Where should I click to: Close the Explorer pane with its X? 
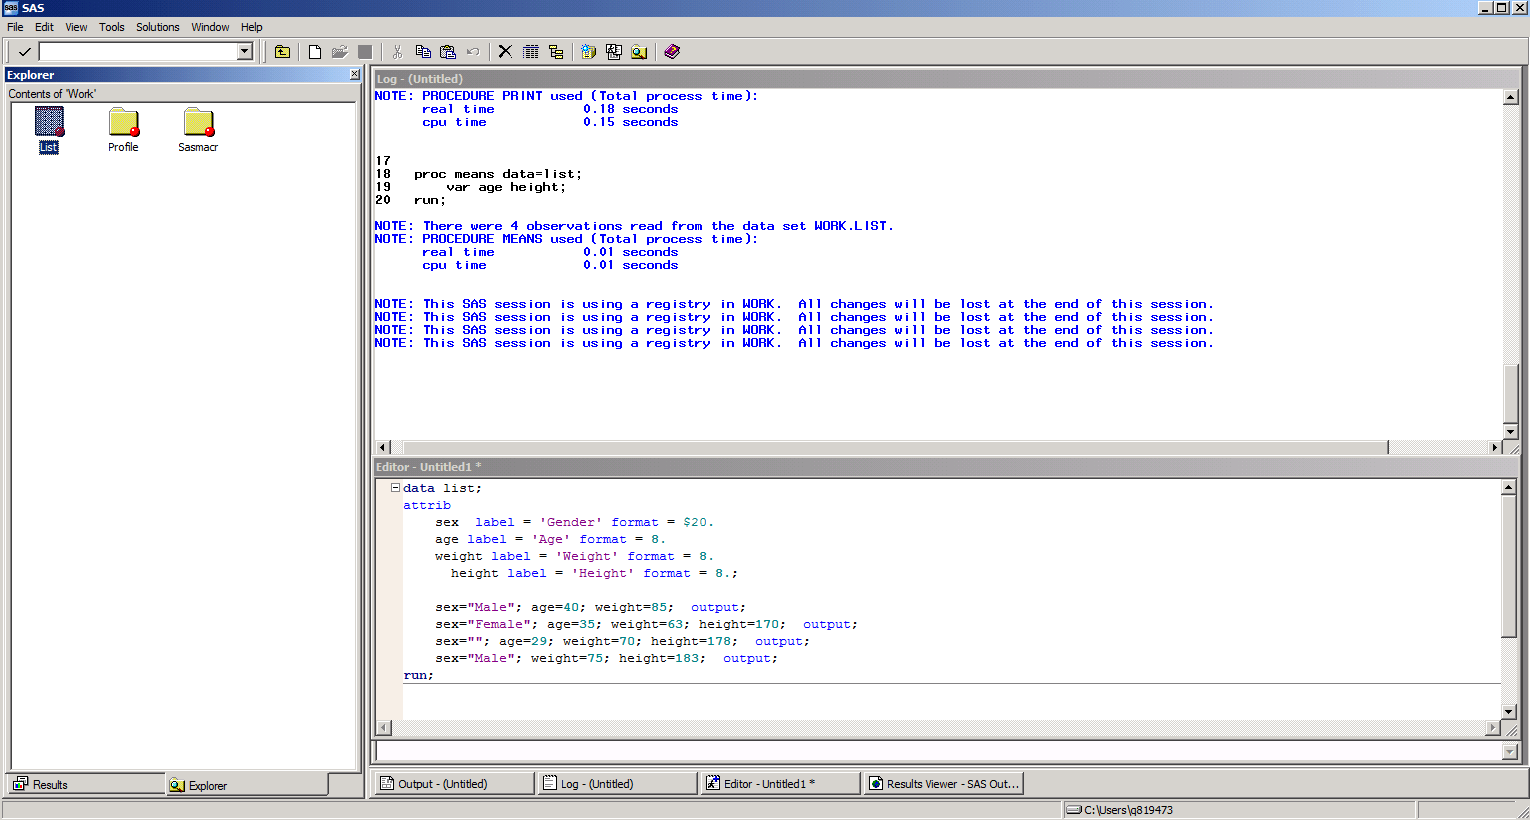(354, 75)
